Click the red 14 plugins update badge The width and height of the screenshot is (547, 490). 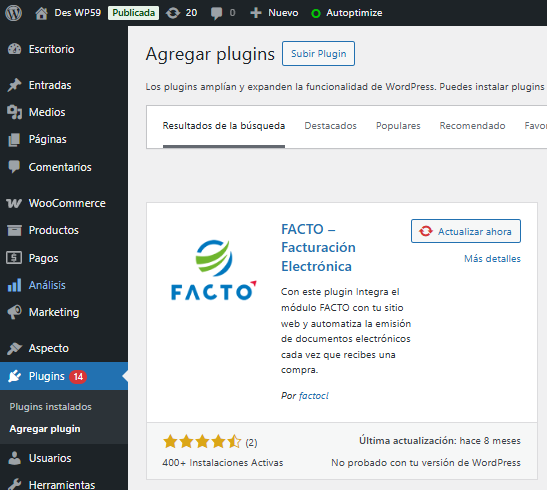78,377
